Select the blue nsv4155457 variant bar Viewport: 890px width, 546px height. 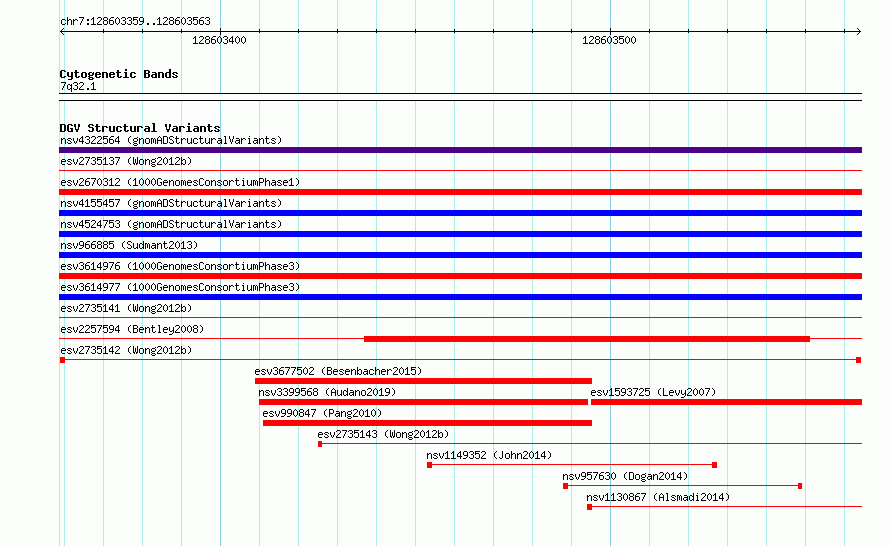click(460, 213)
